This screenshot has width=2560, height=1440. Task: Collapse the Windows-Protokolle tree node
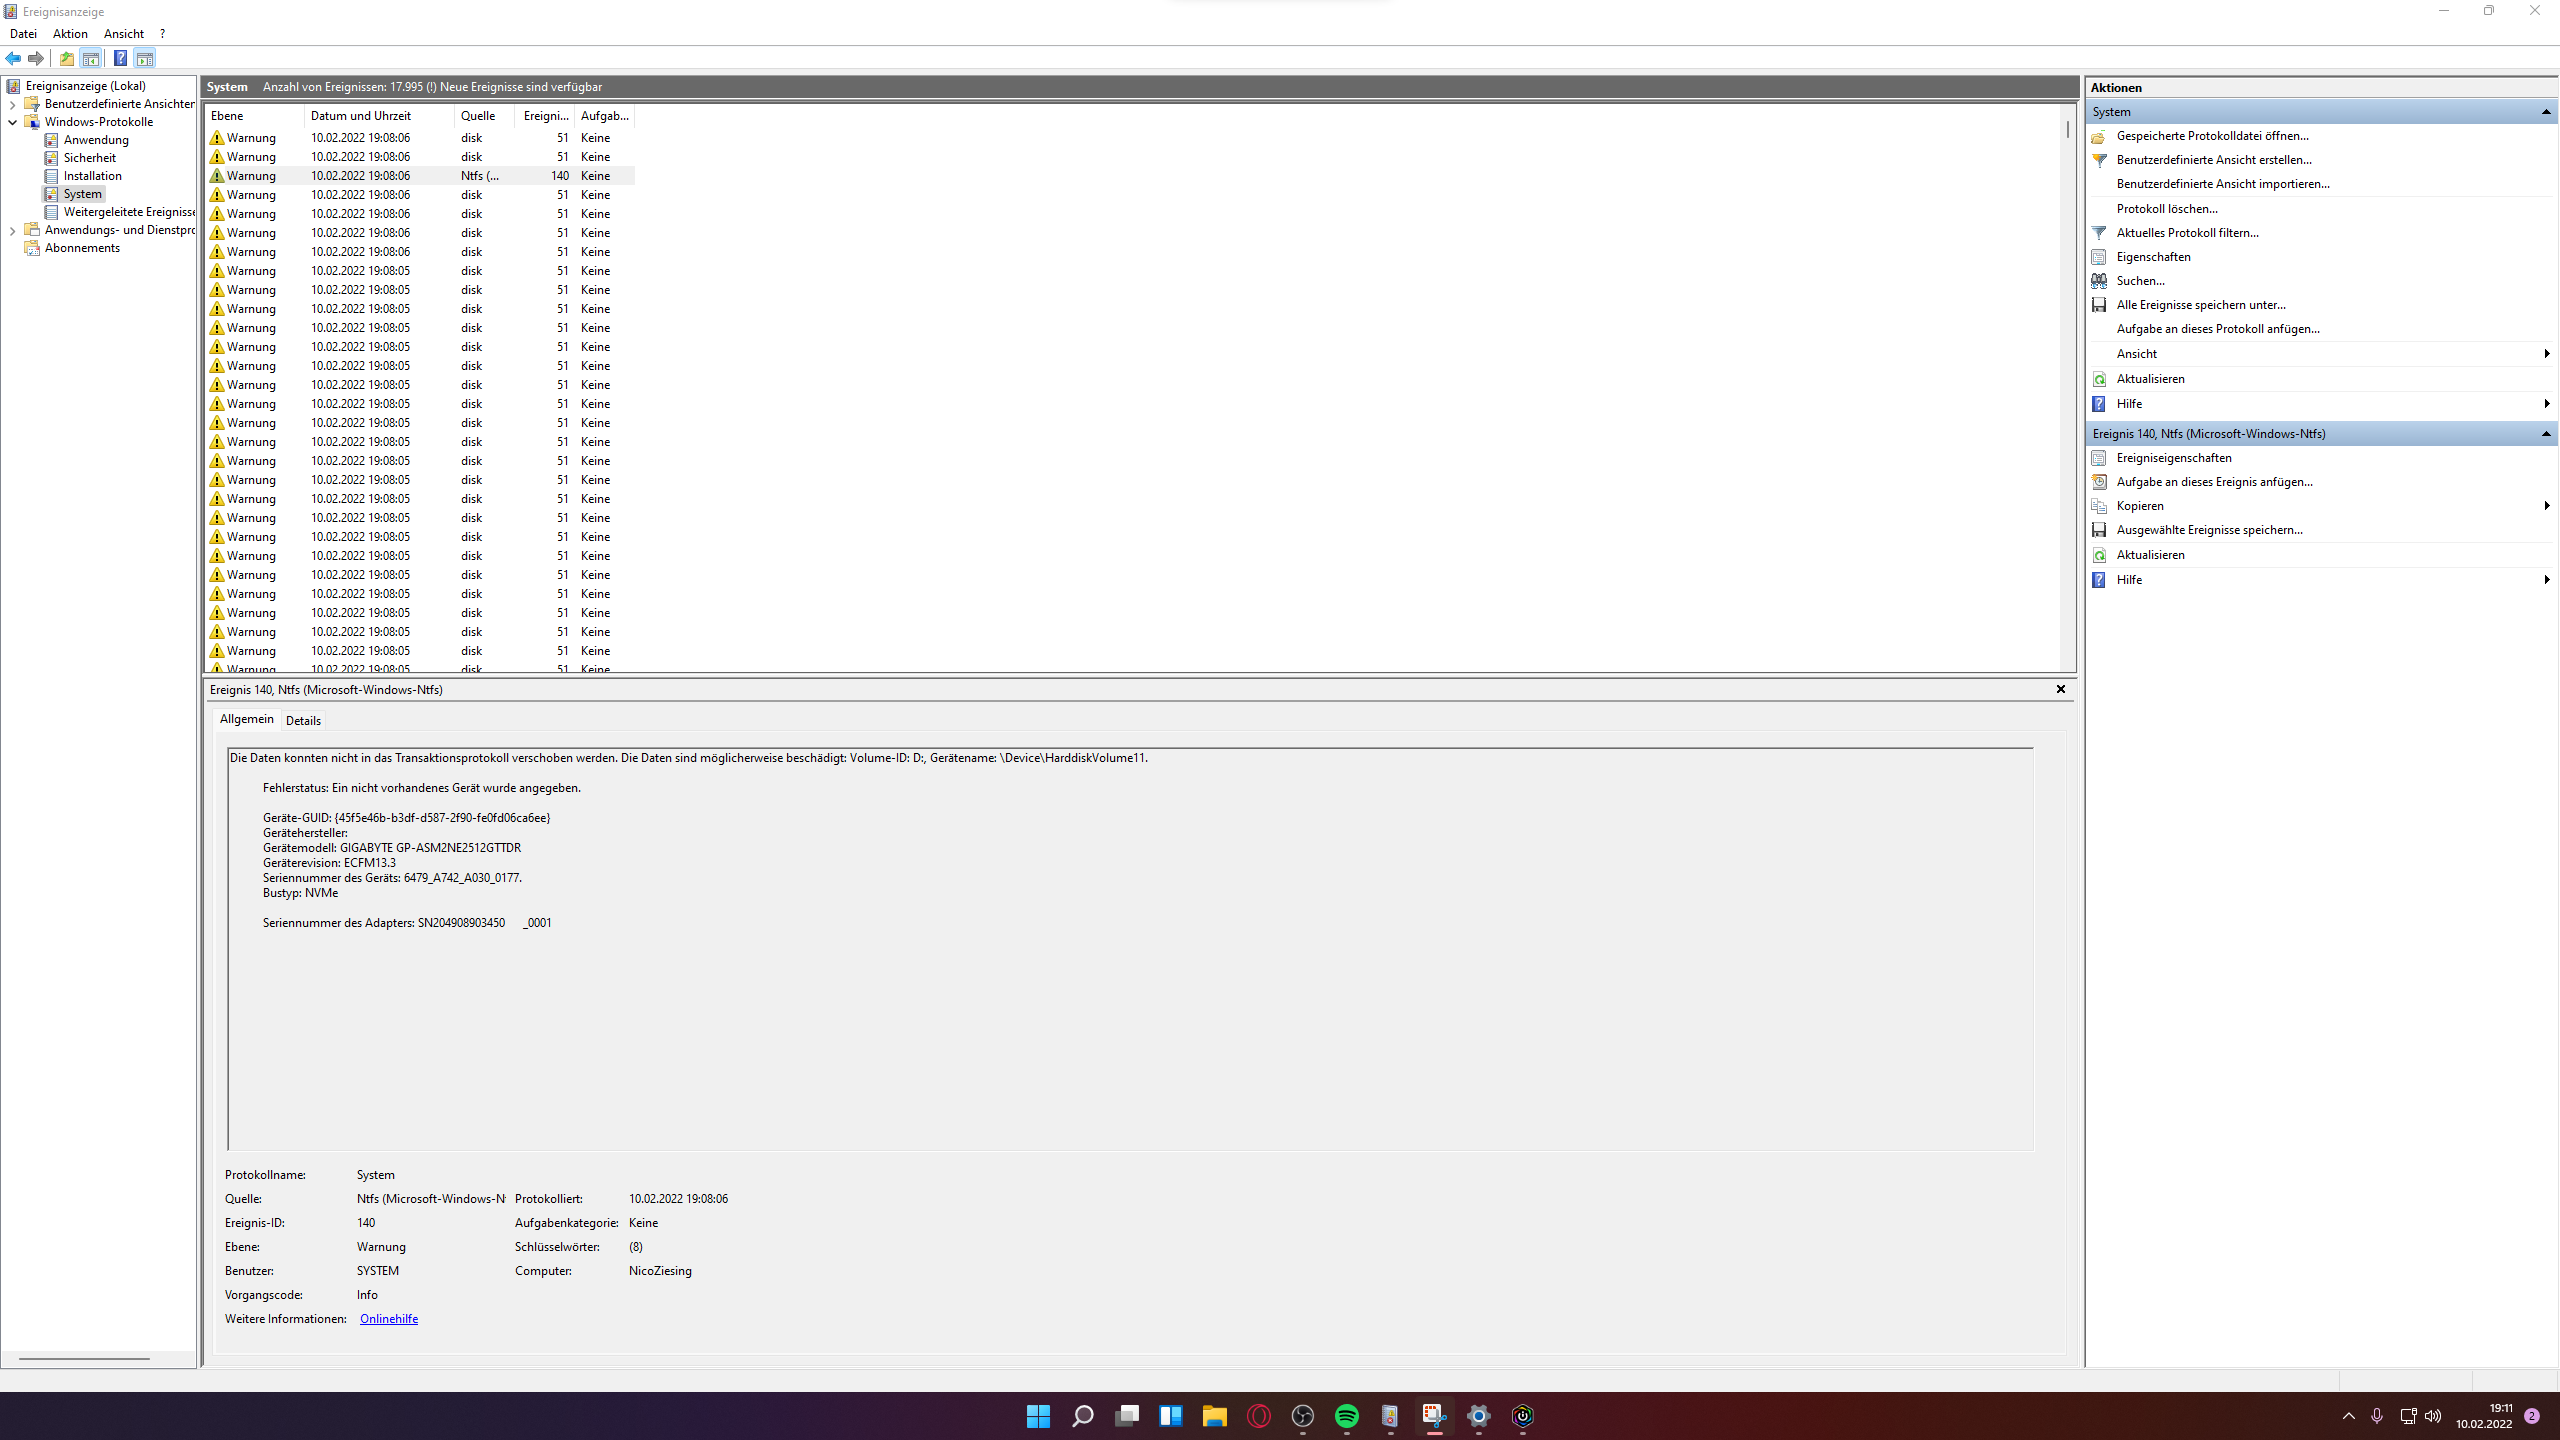(13, 122)
